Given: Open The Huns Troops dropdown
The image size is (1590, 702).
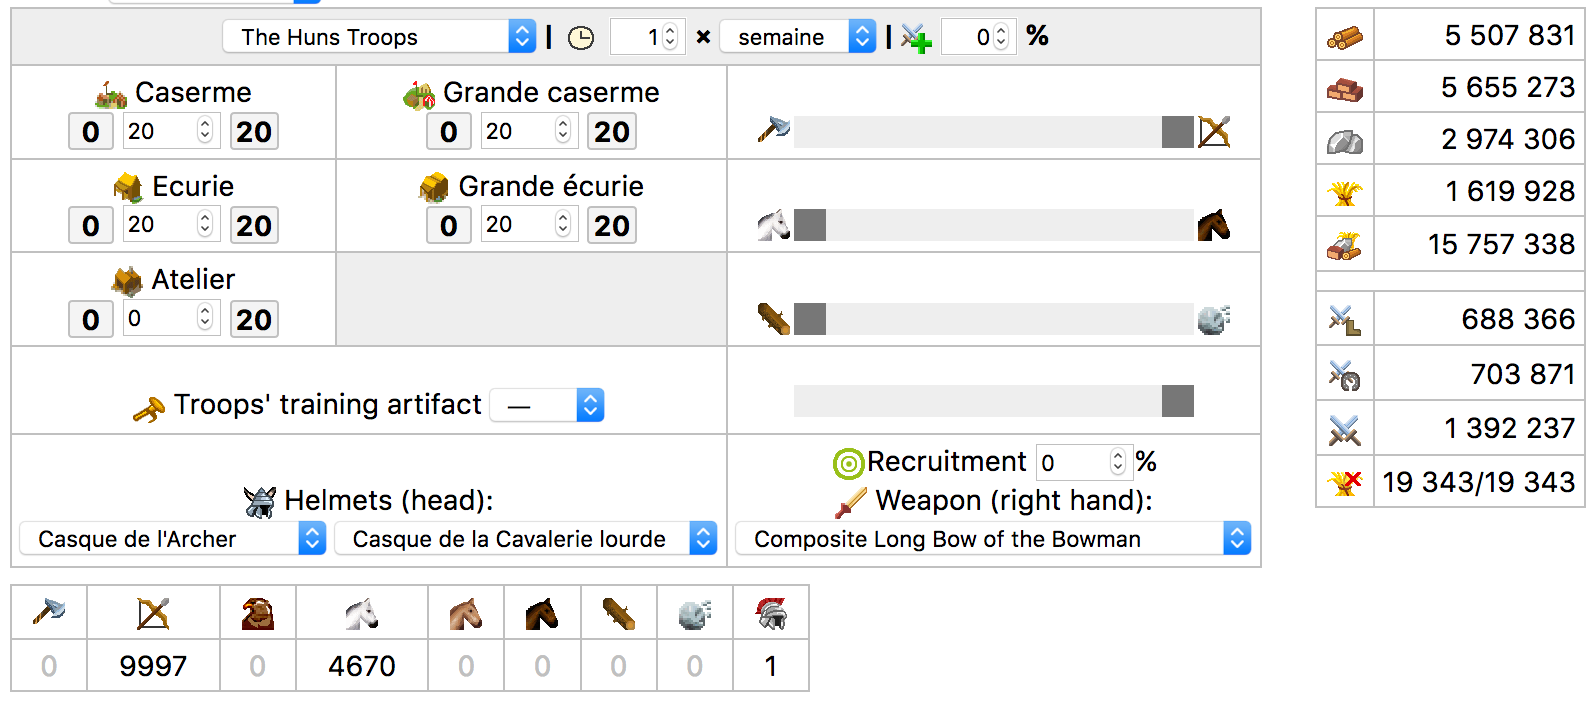Looking at the screenshot, I should [379, 37].
